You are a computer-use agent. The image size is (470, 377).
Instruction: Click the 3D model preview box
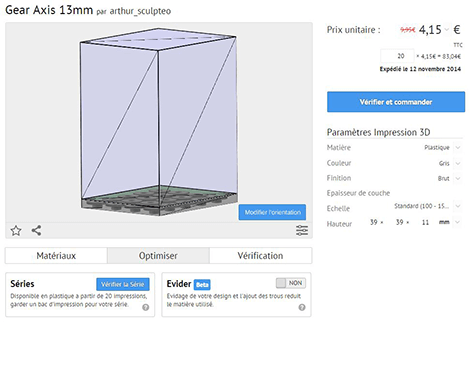[159, 122]
